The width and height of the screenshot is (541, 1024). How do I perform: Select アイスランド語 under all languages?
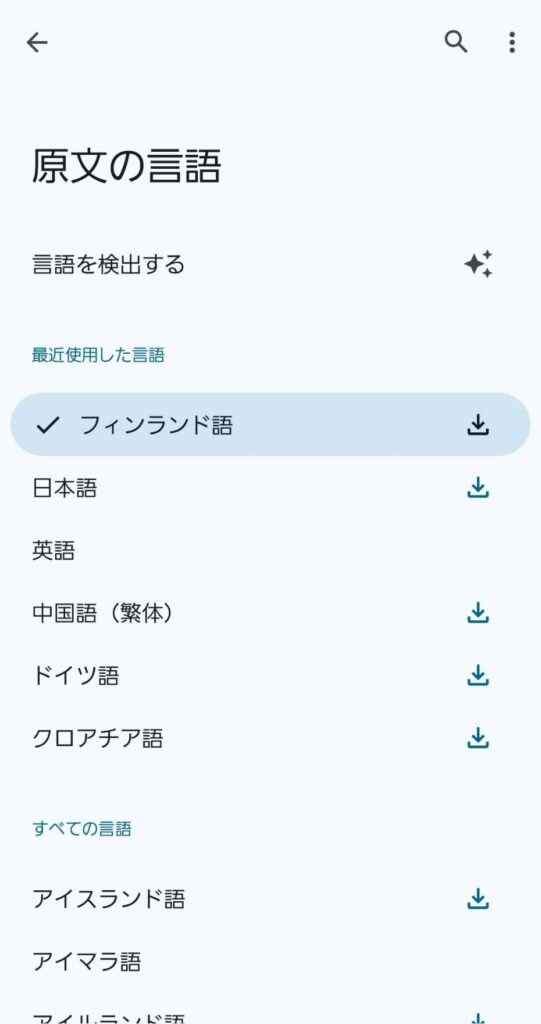[270, 899]
